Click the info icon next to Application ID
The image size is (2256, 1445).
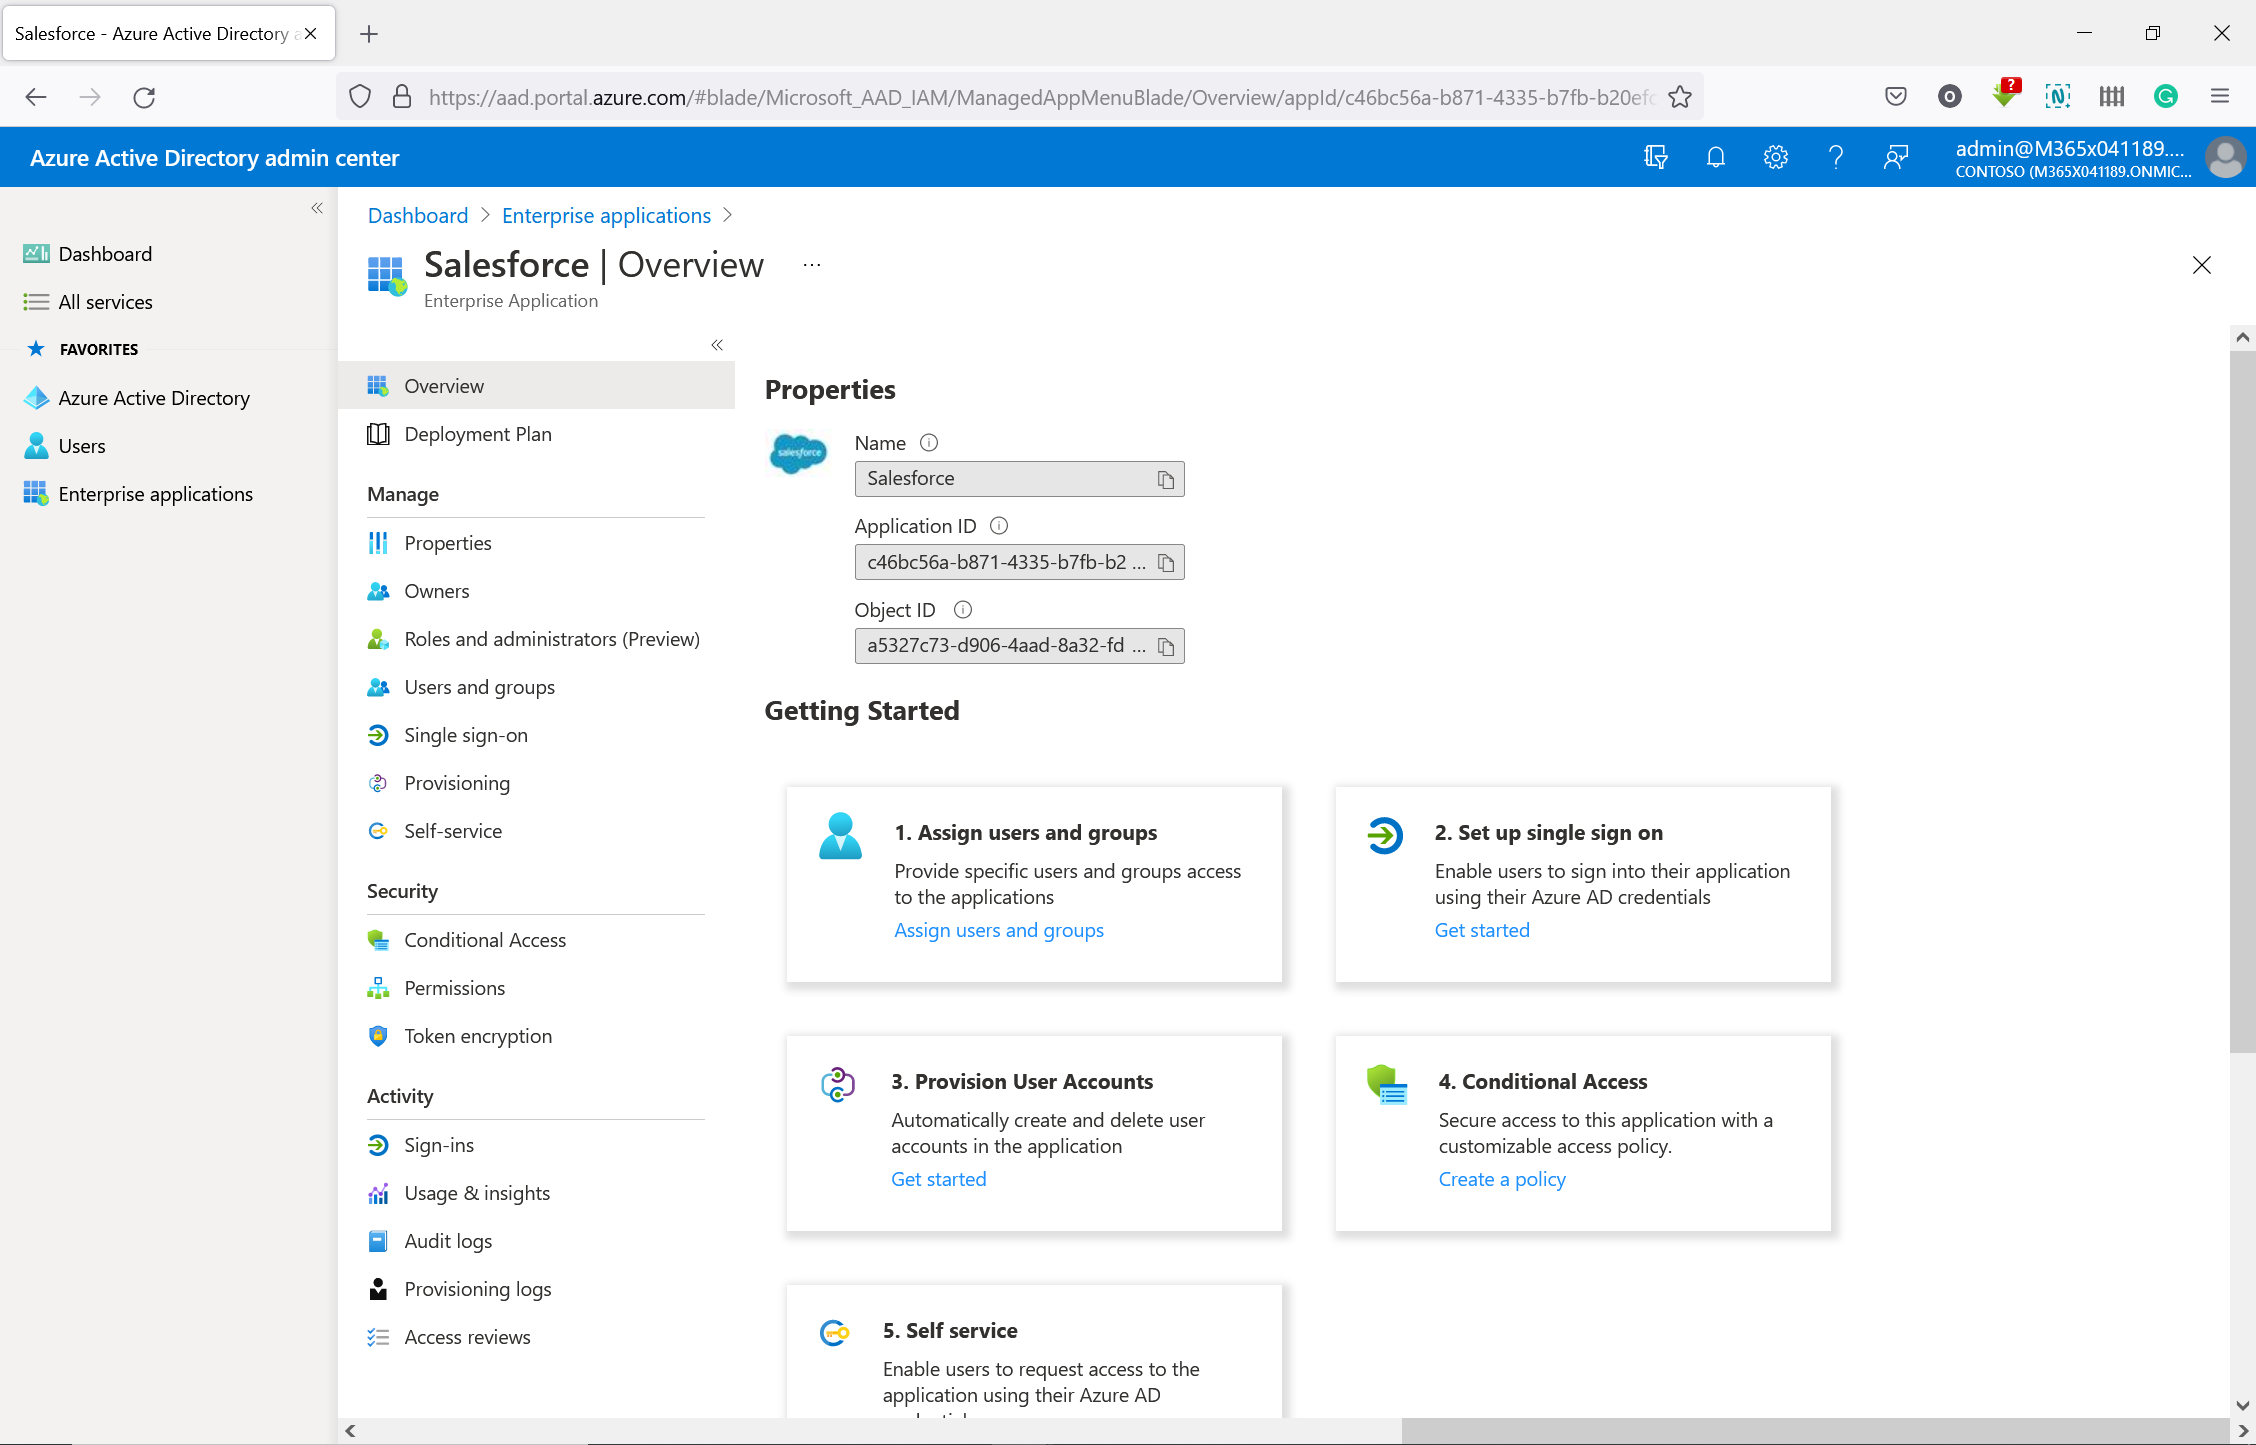(x=999, y=525)
